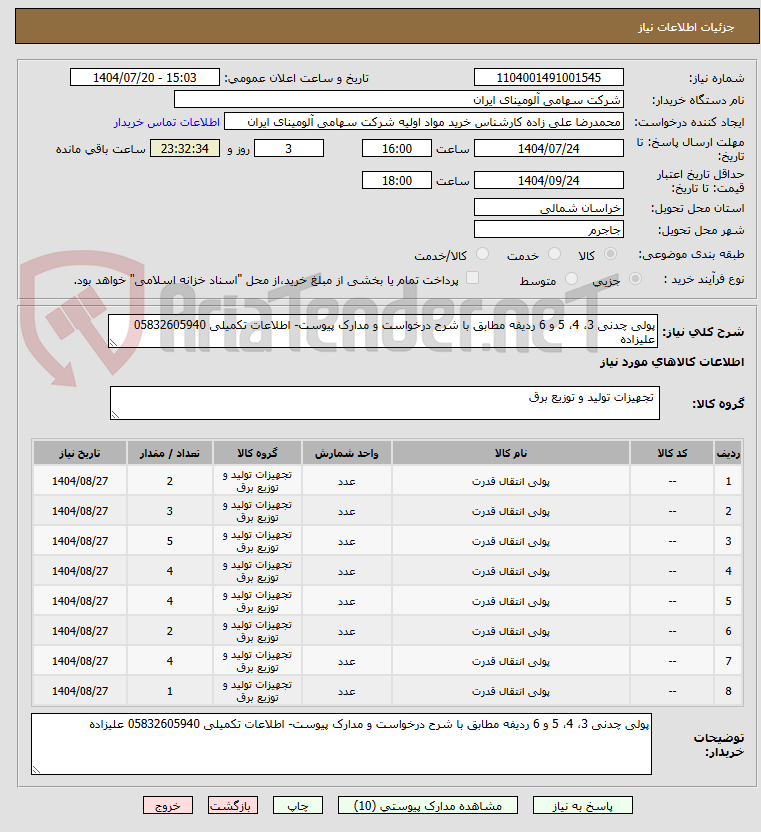Click the تاریخ نیاز column header
The image size is (761, 832).
point(80,453)
